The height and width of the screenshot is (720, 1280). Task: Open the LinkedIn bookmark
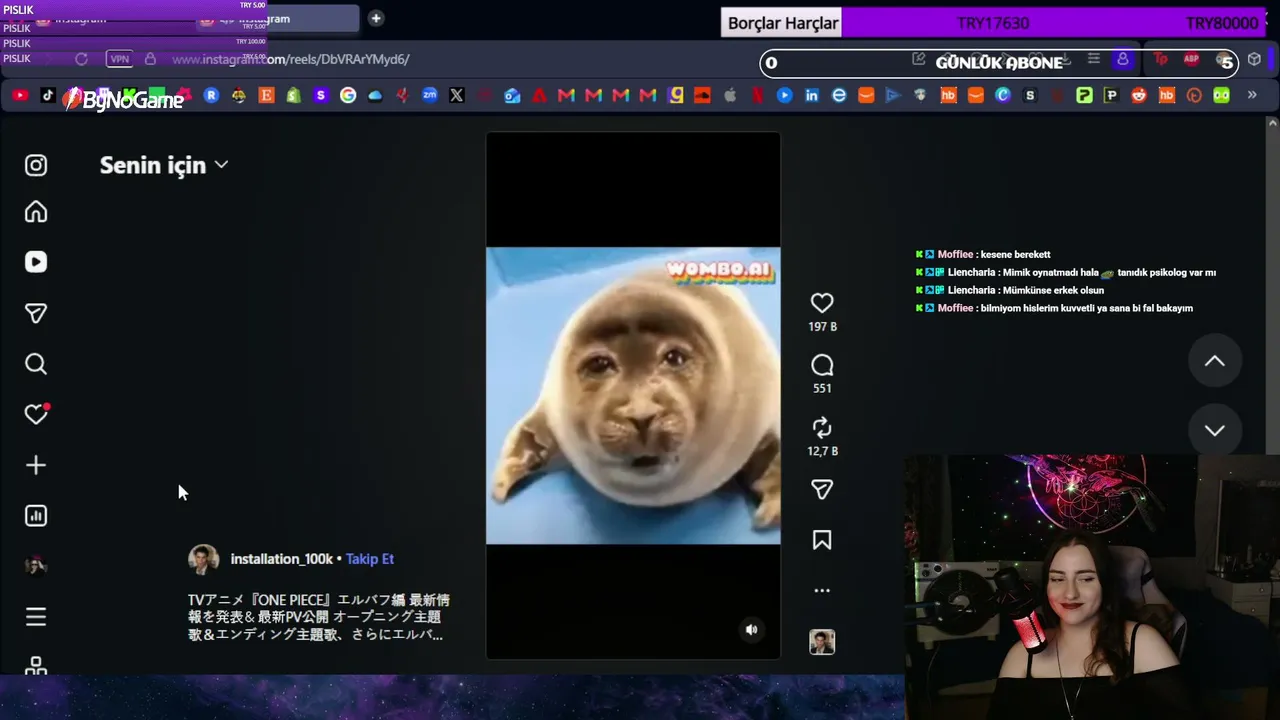coord(811,95)
